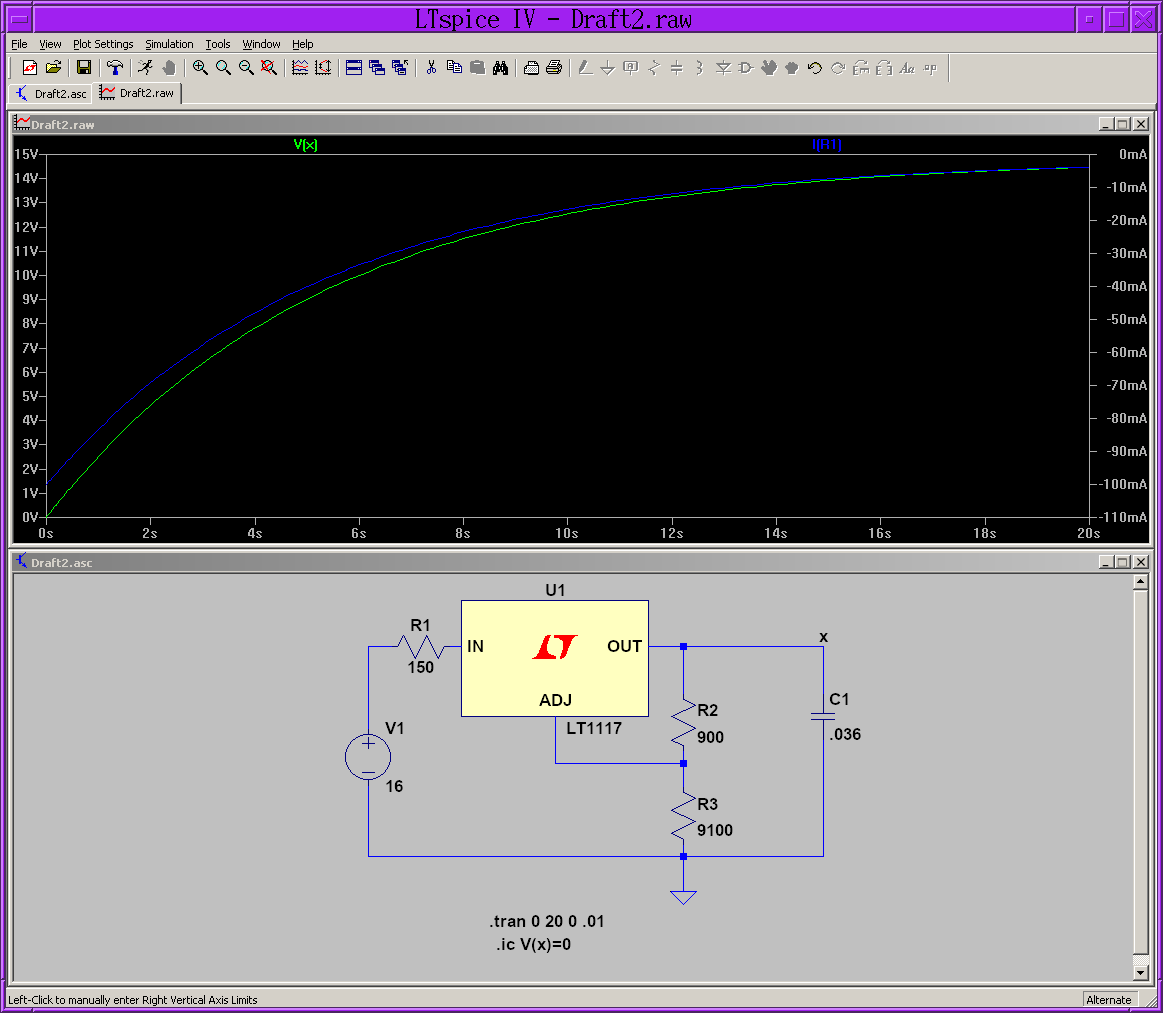Select the Resistor component tool
The image size is (1163, 1013).
point(653,68)
